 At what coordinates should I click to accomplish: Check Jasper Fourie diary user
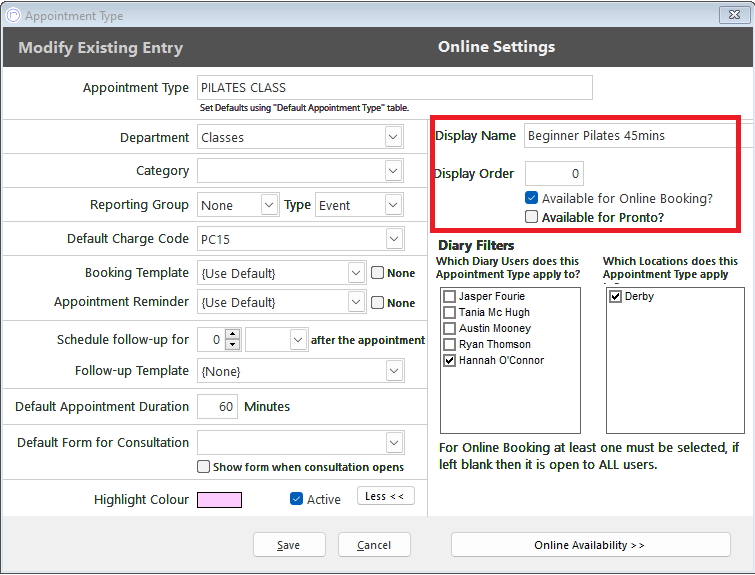coord(449,296)
